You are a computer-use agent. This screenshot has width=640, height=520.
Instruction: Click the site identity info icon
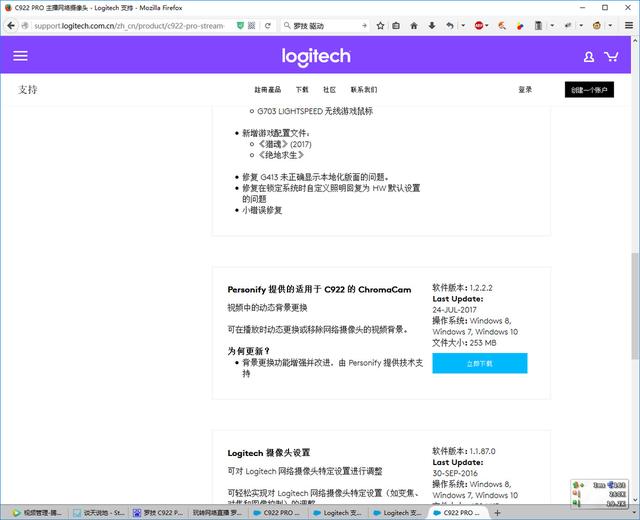(x=25, y=26)
